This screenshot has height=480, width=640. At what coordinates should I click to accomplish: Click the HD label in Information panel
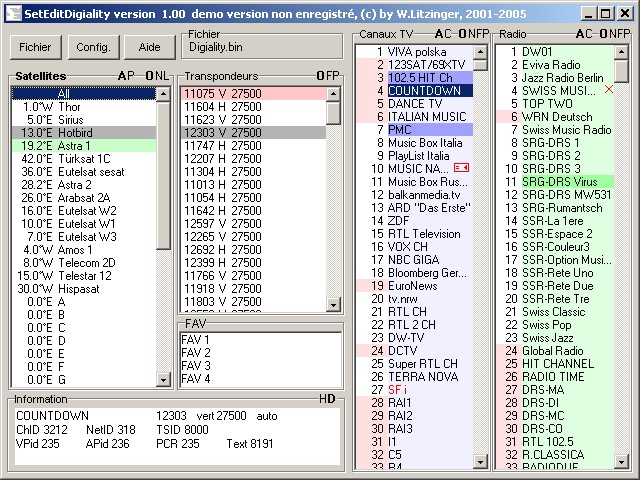tap(327, 399)
